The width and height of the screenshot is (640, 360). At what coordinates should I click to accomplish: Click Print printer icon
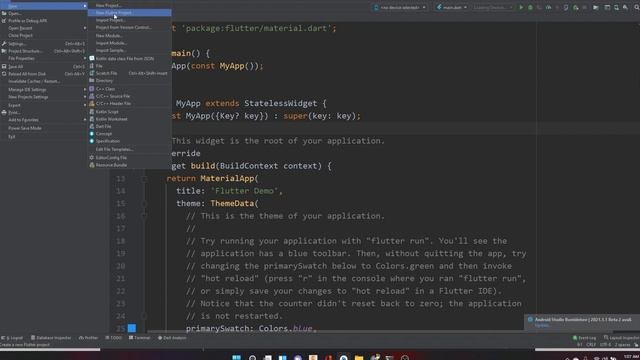pyautogui.click(x=4, y=112)
